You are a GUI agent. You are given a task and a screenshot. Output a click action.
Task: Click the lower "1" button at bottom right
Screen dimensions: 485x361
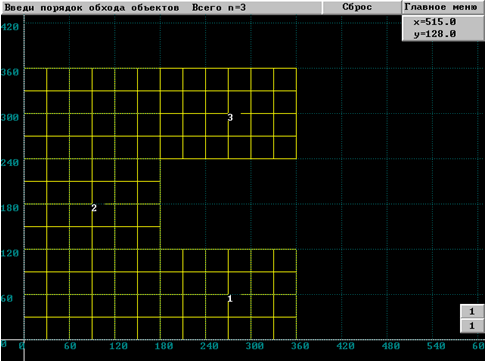coord(472,326)
